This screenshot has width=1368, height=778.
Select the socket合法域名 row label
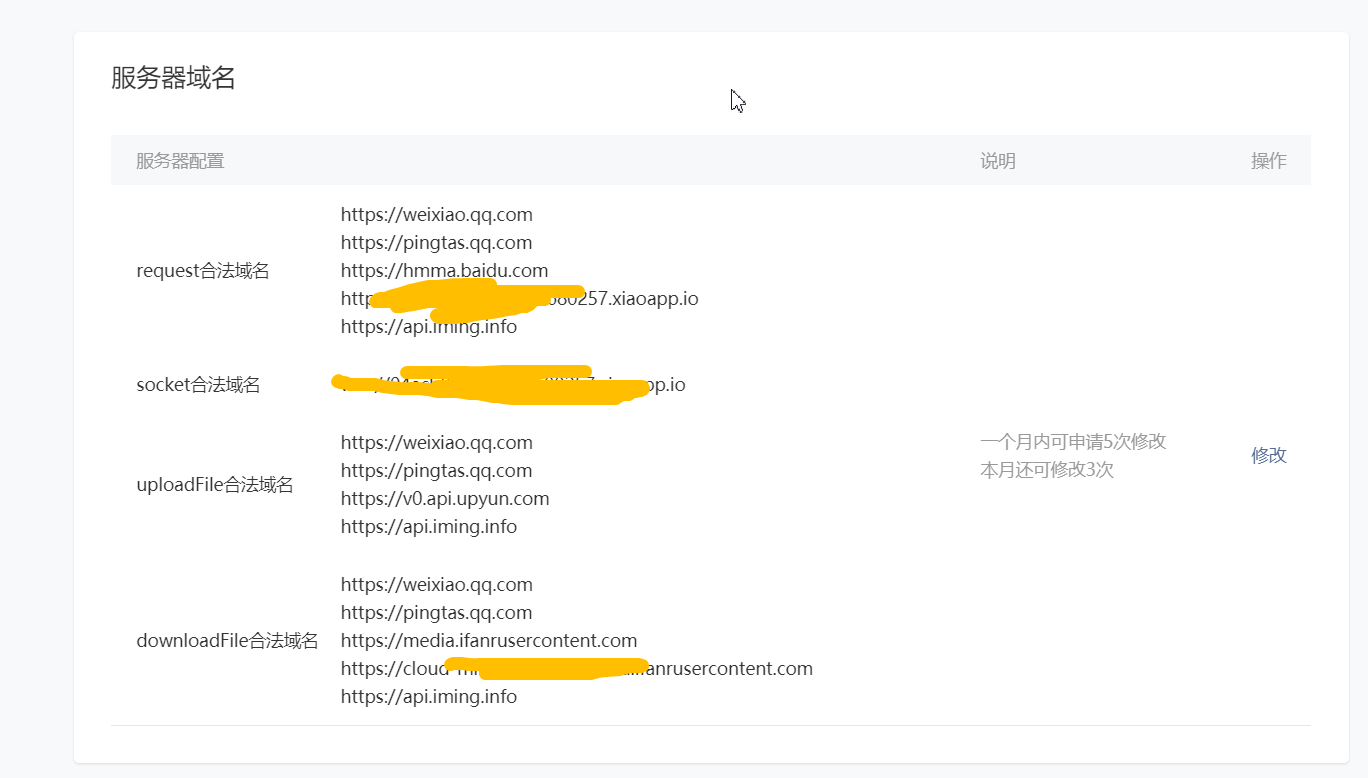[198, 385]
